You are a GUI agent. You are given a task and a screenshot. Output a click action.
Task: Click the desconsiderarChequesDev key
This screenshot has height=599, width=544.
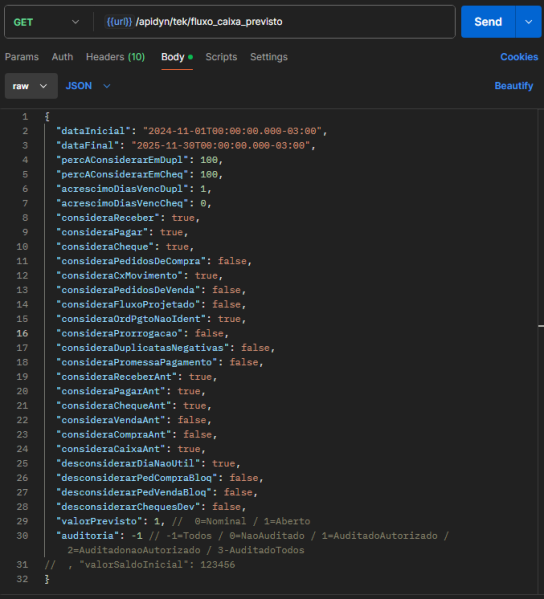128,507
